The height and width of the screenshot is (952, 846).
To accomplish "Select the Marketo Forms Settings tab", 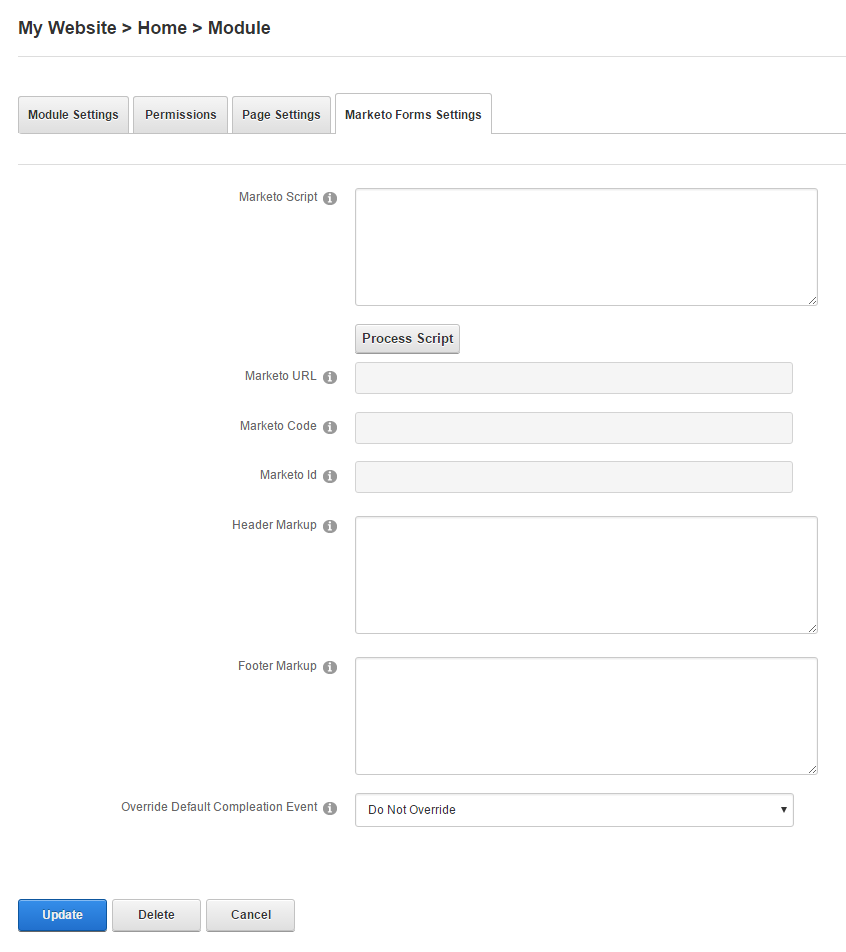I will click(413, 115).
